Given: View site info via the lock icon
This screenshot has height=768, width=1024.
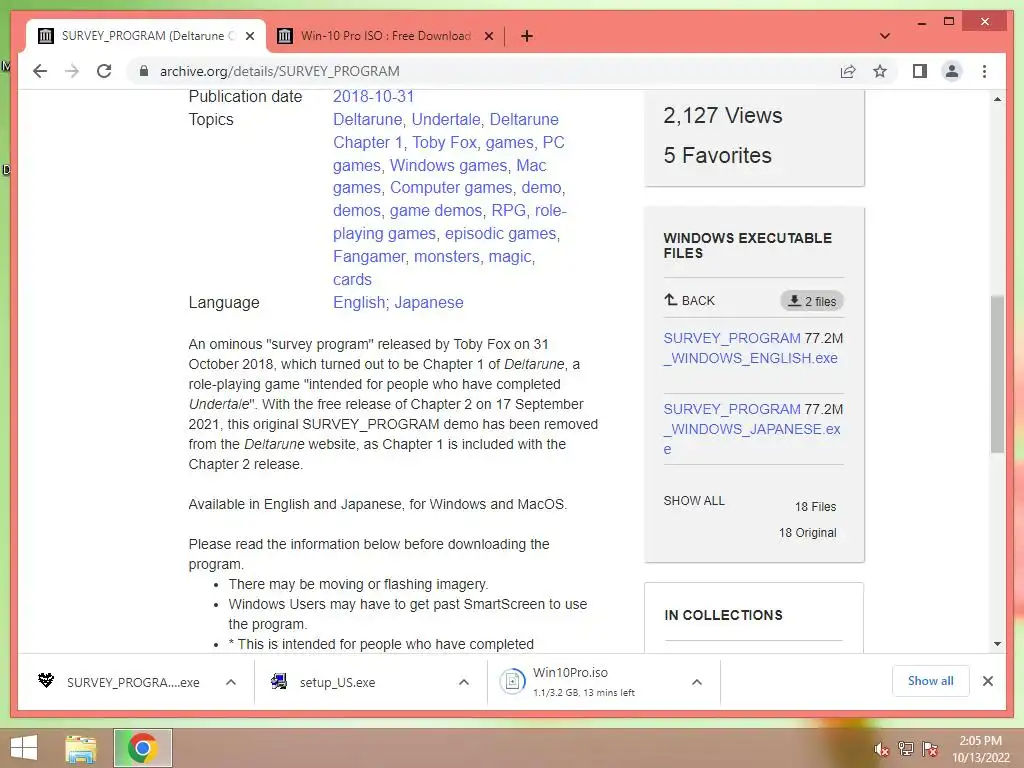Looking at the screenshot, I should [144, 71].
